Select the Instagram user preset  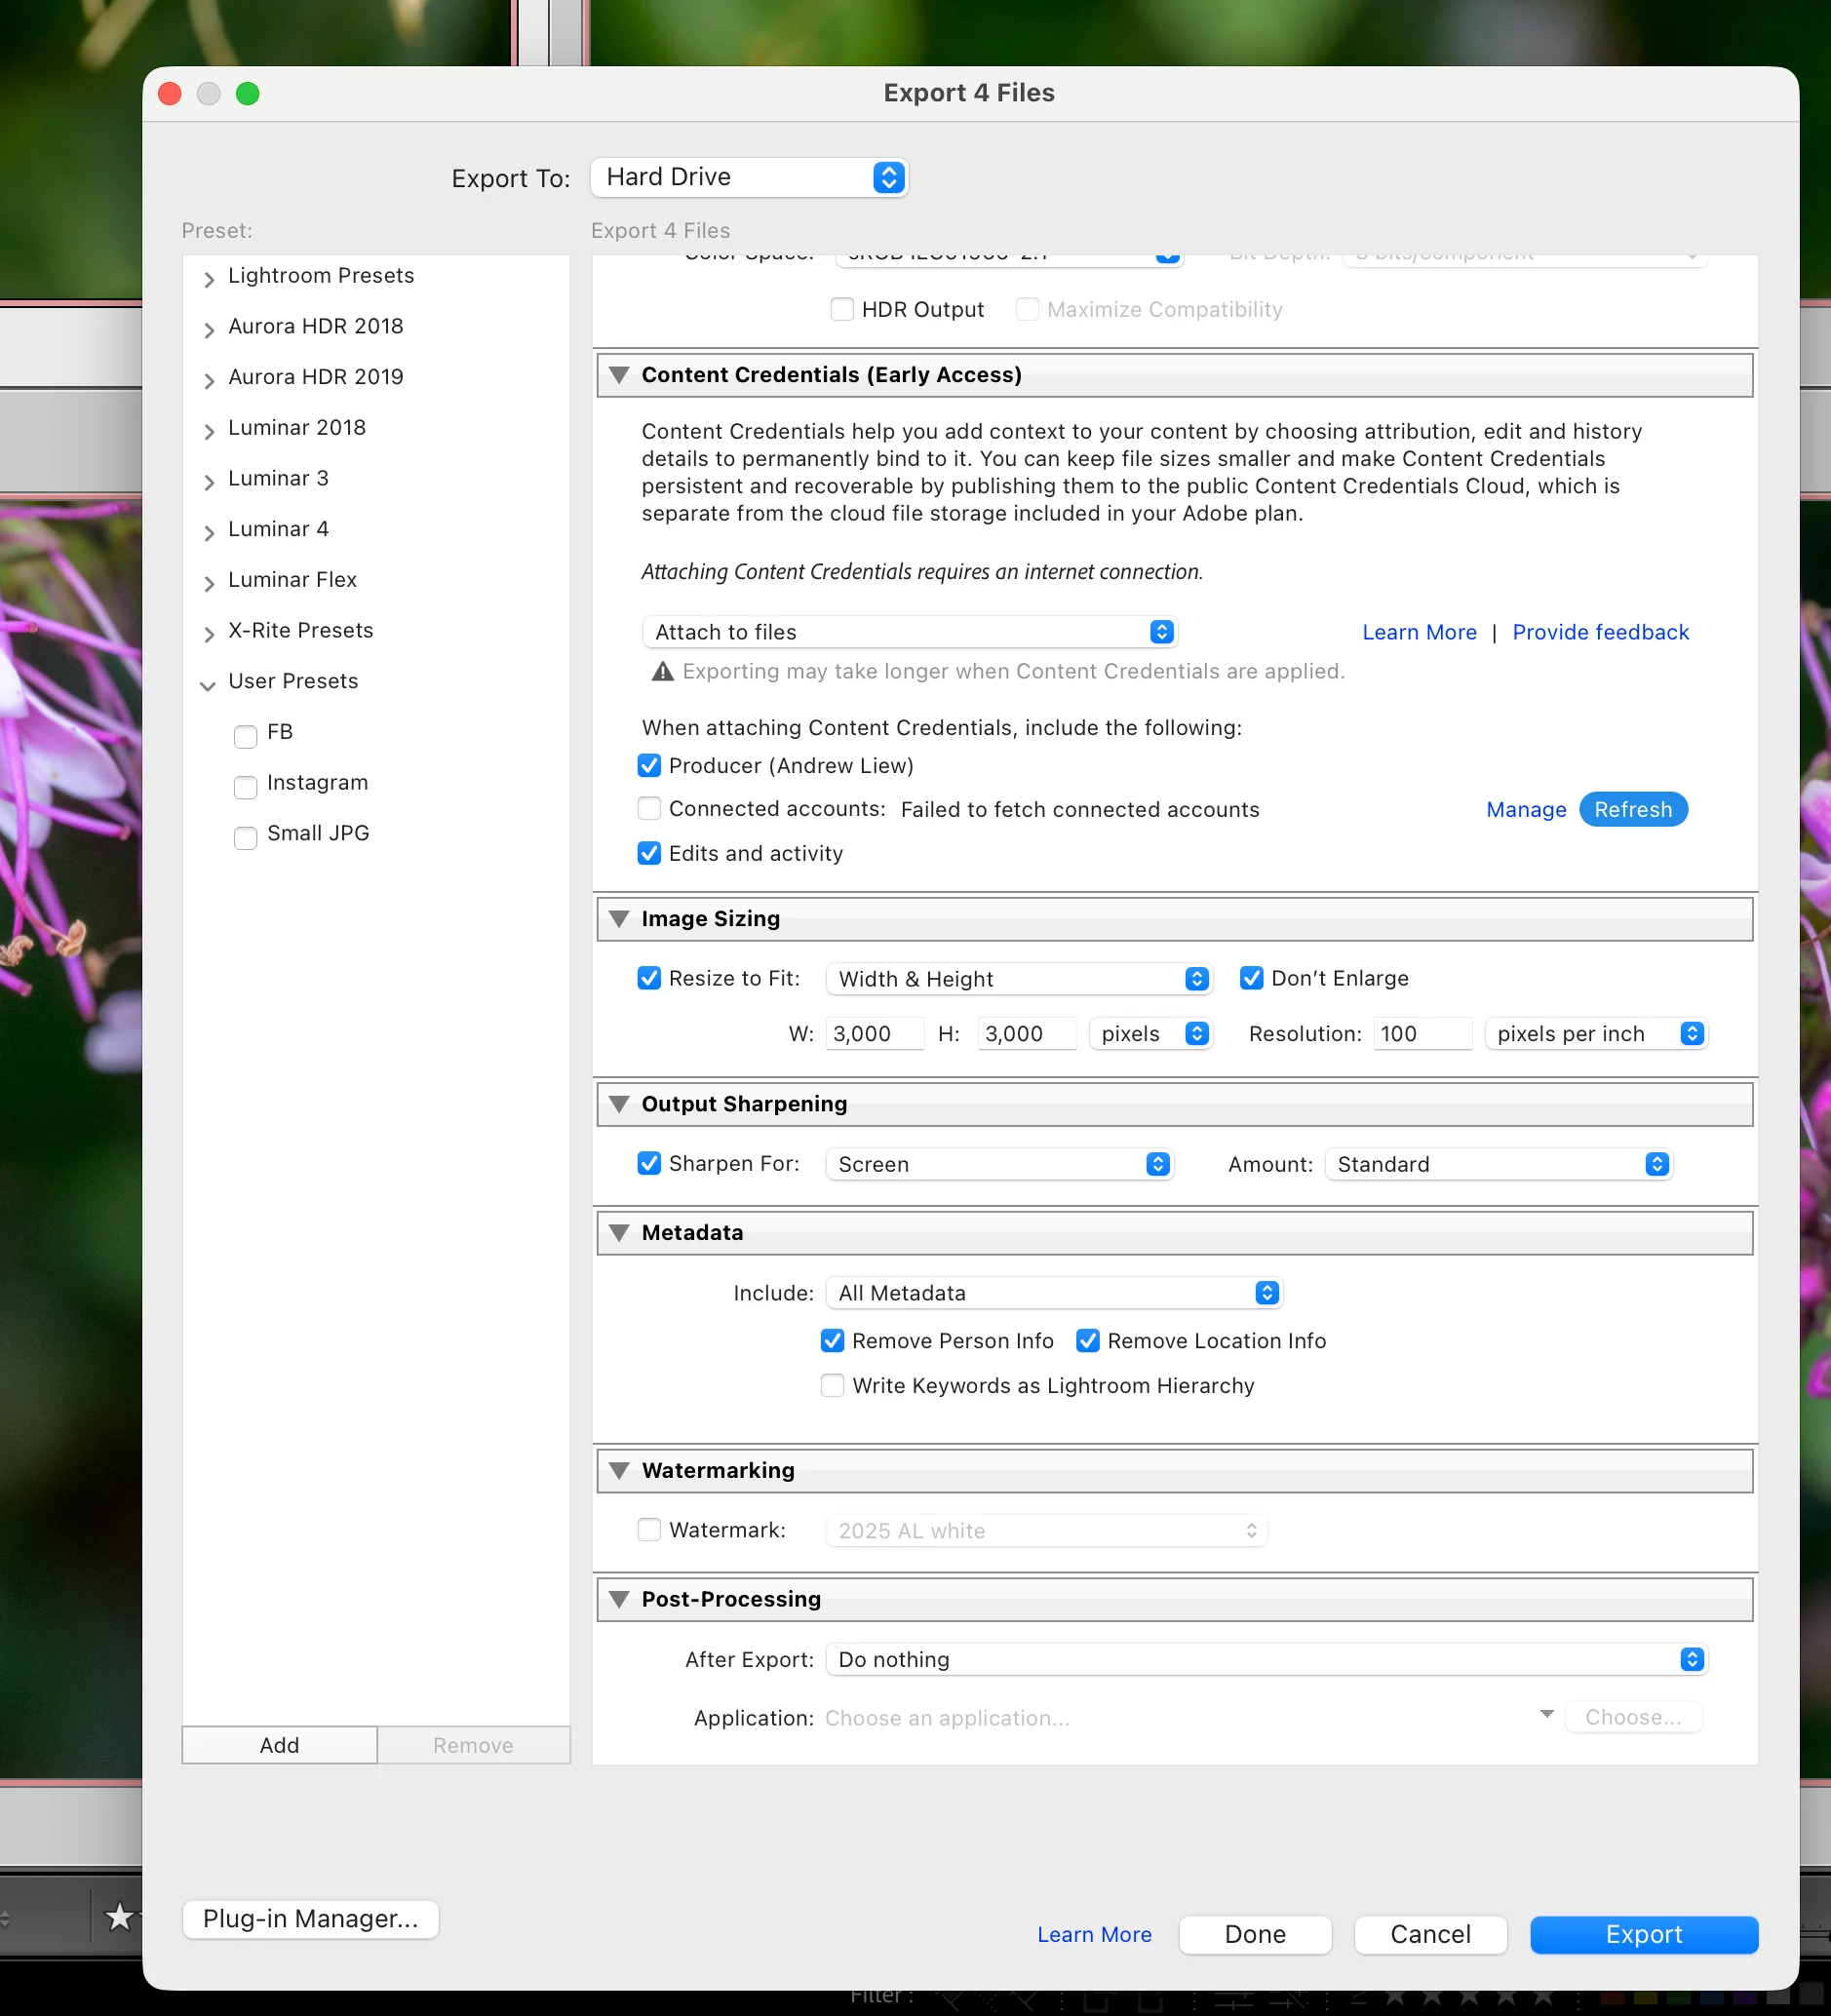(x=317, y=783)
